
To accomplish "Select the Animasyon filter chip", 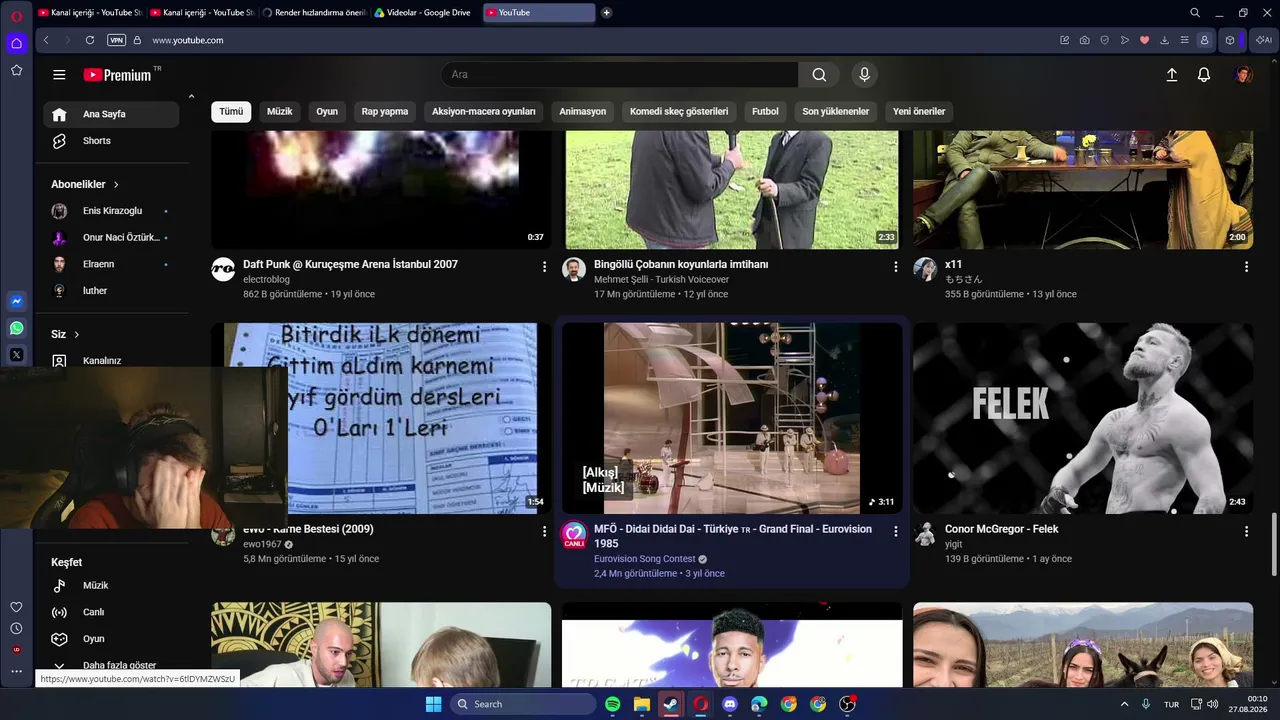I will (583, 111).
